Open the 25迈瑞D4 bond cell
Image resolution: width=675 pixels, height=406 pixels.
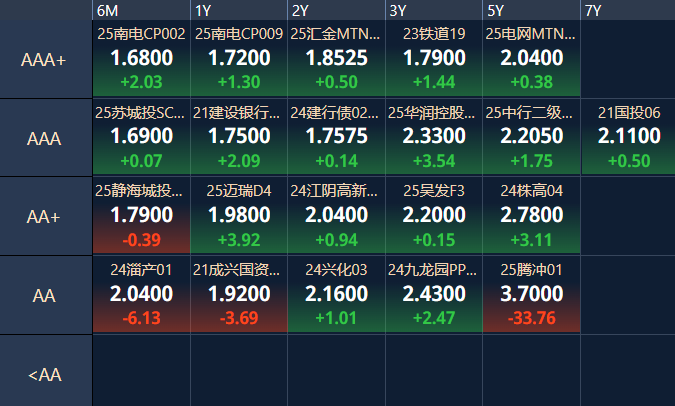tap(238, 216)
